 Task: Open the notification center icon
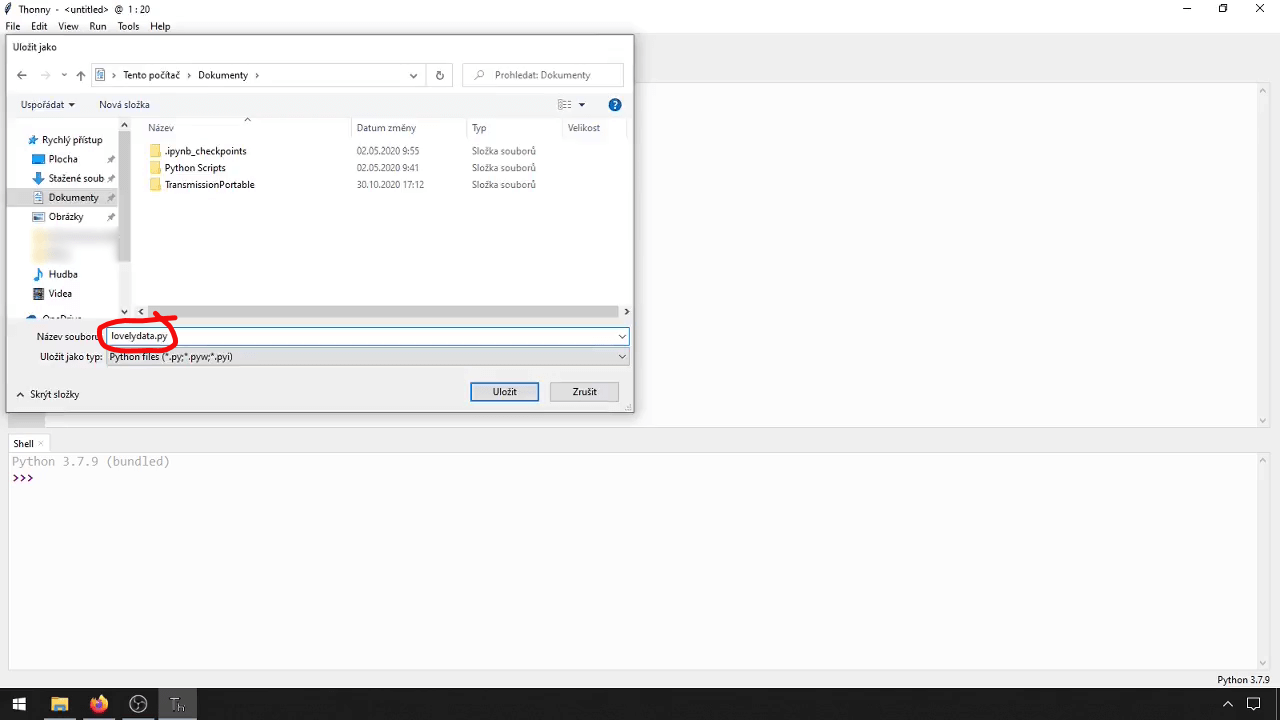point(1253,704)
